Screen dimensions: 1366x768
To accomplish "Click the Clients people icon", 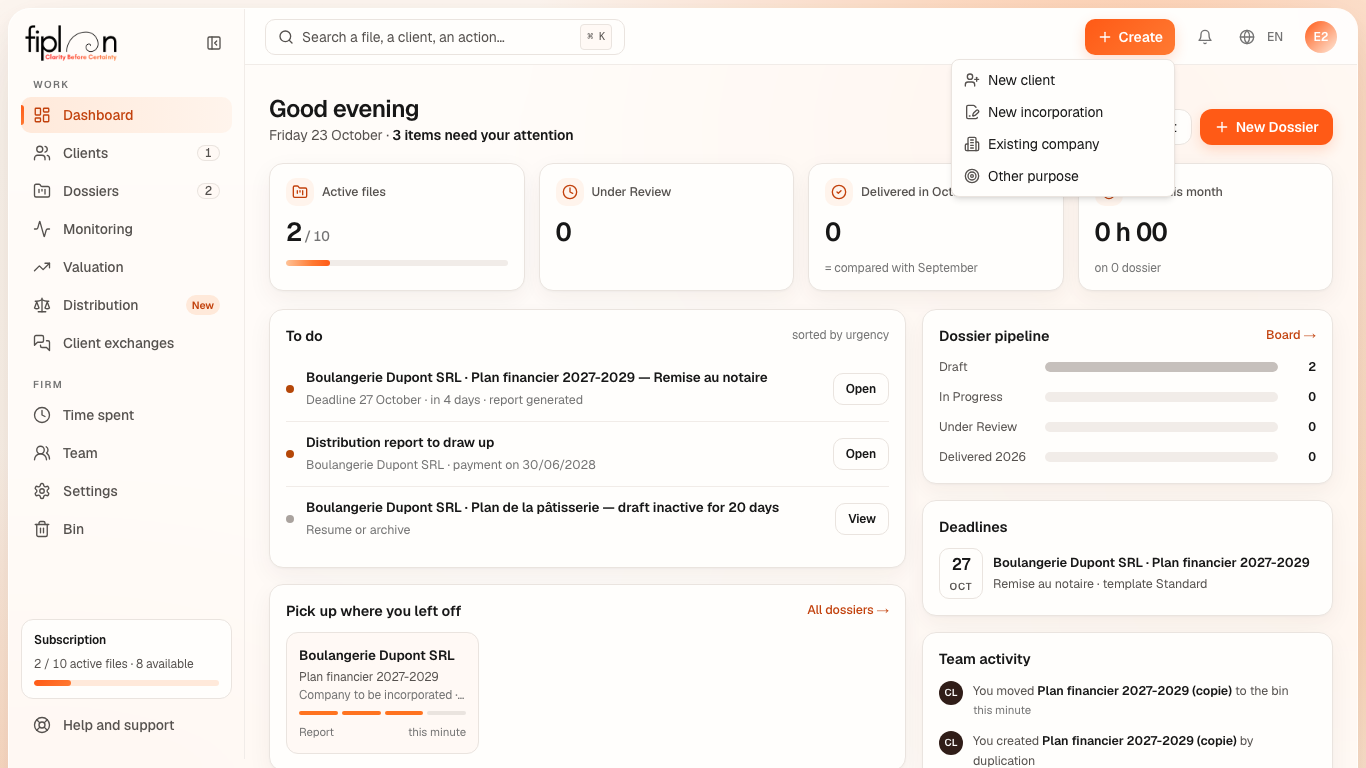I will 42,153.
